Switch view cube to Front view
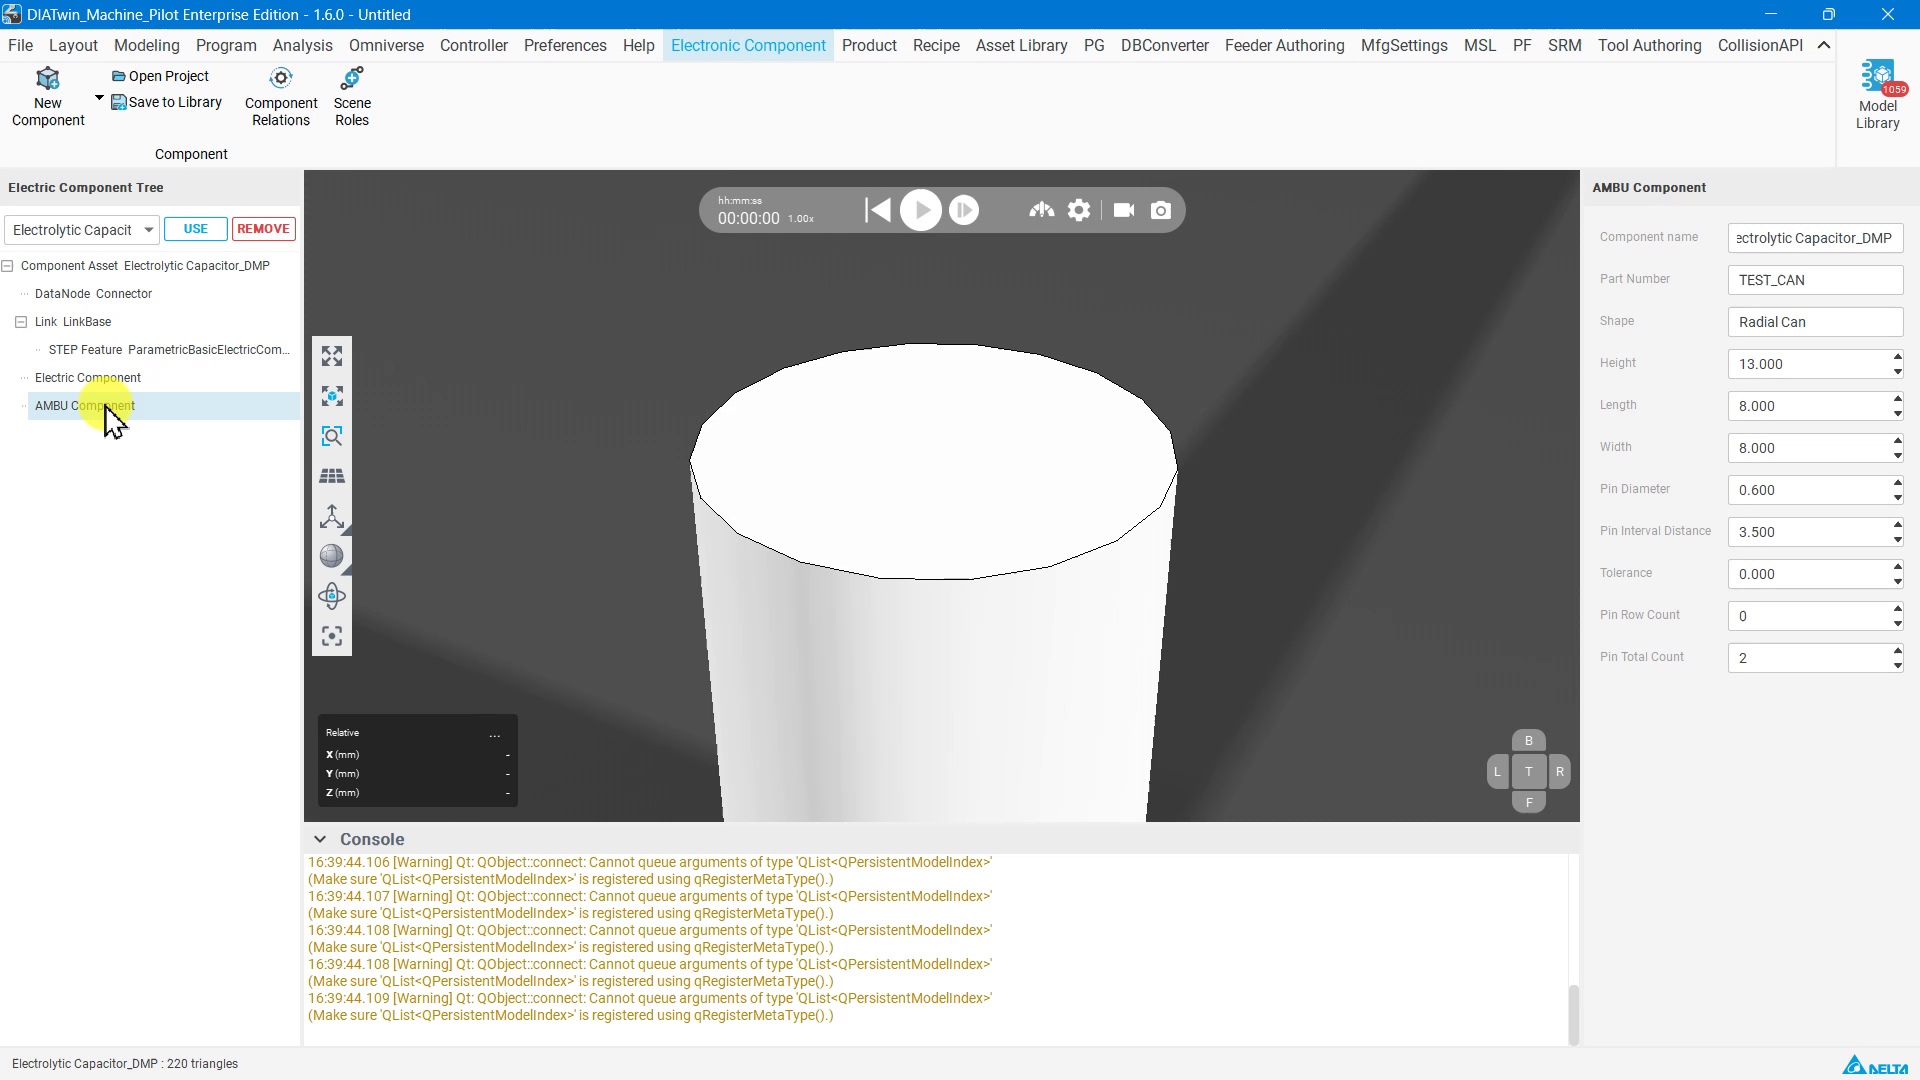The width and height of the screenshot is (1920, 1080). tap(1528, 802)
